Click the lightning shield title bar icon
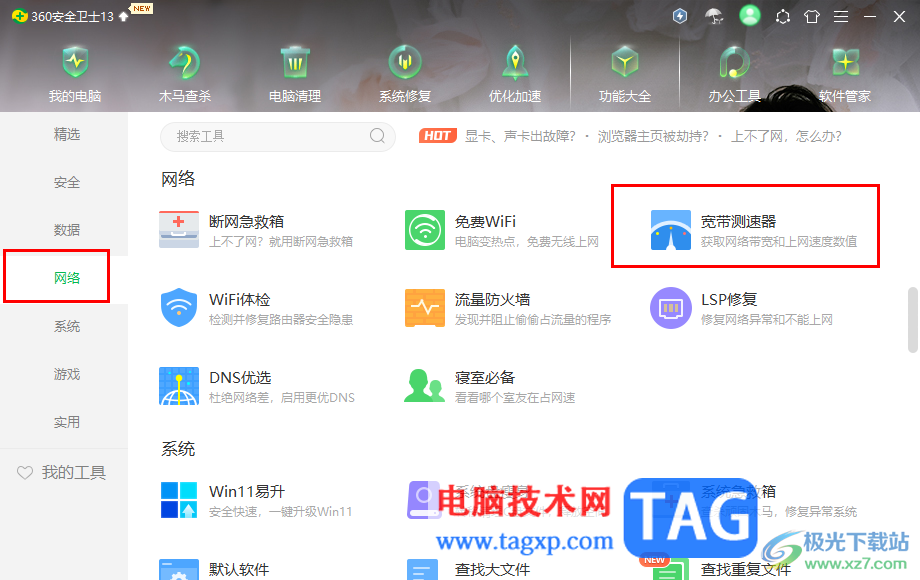The height and width of the screenshot is (580, 920). (679, 16)
